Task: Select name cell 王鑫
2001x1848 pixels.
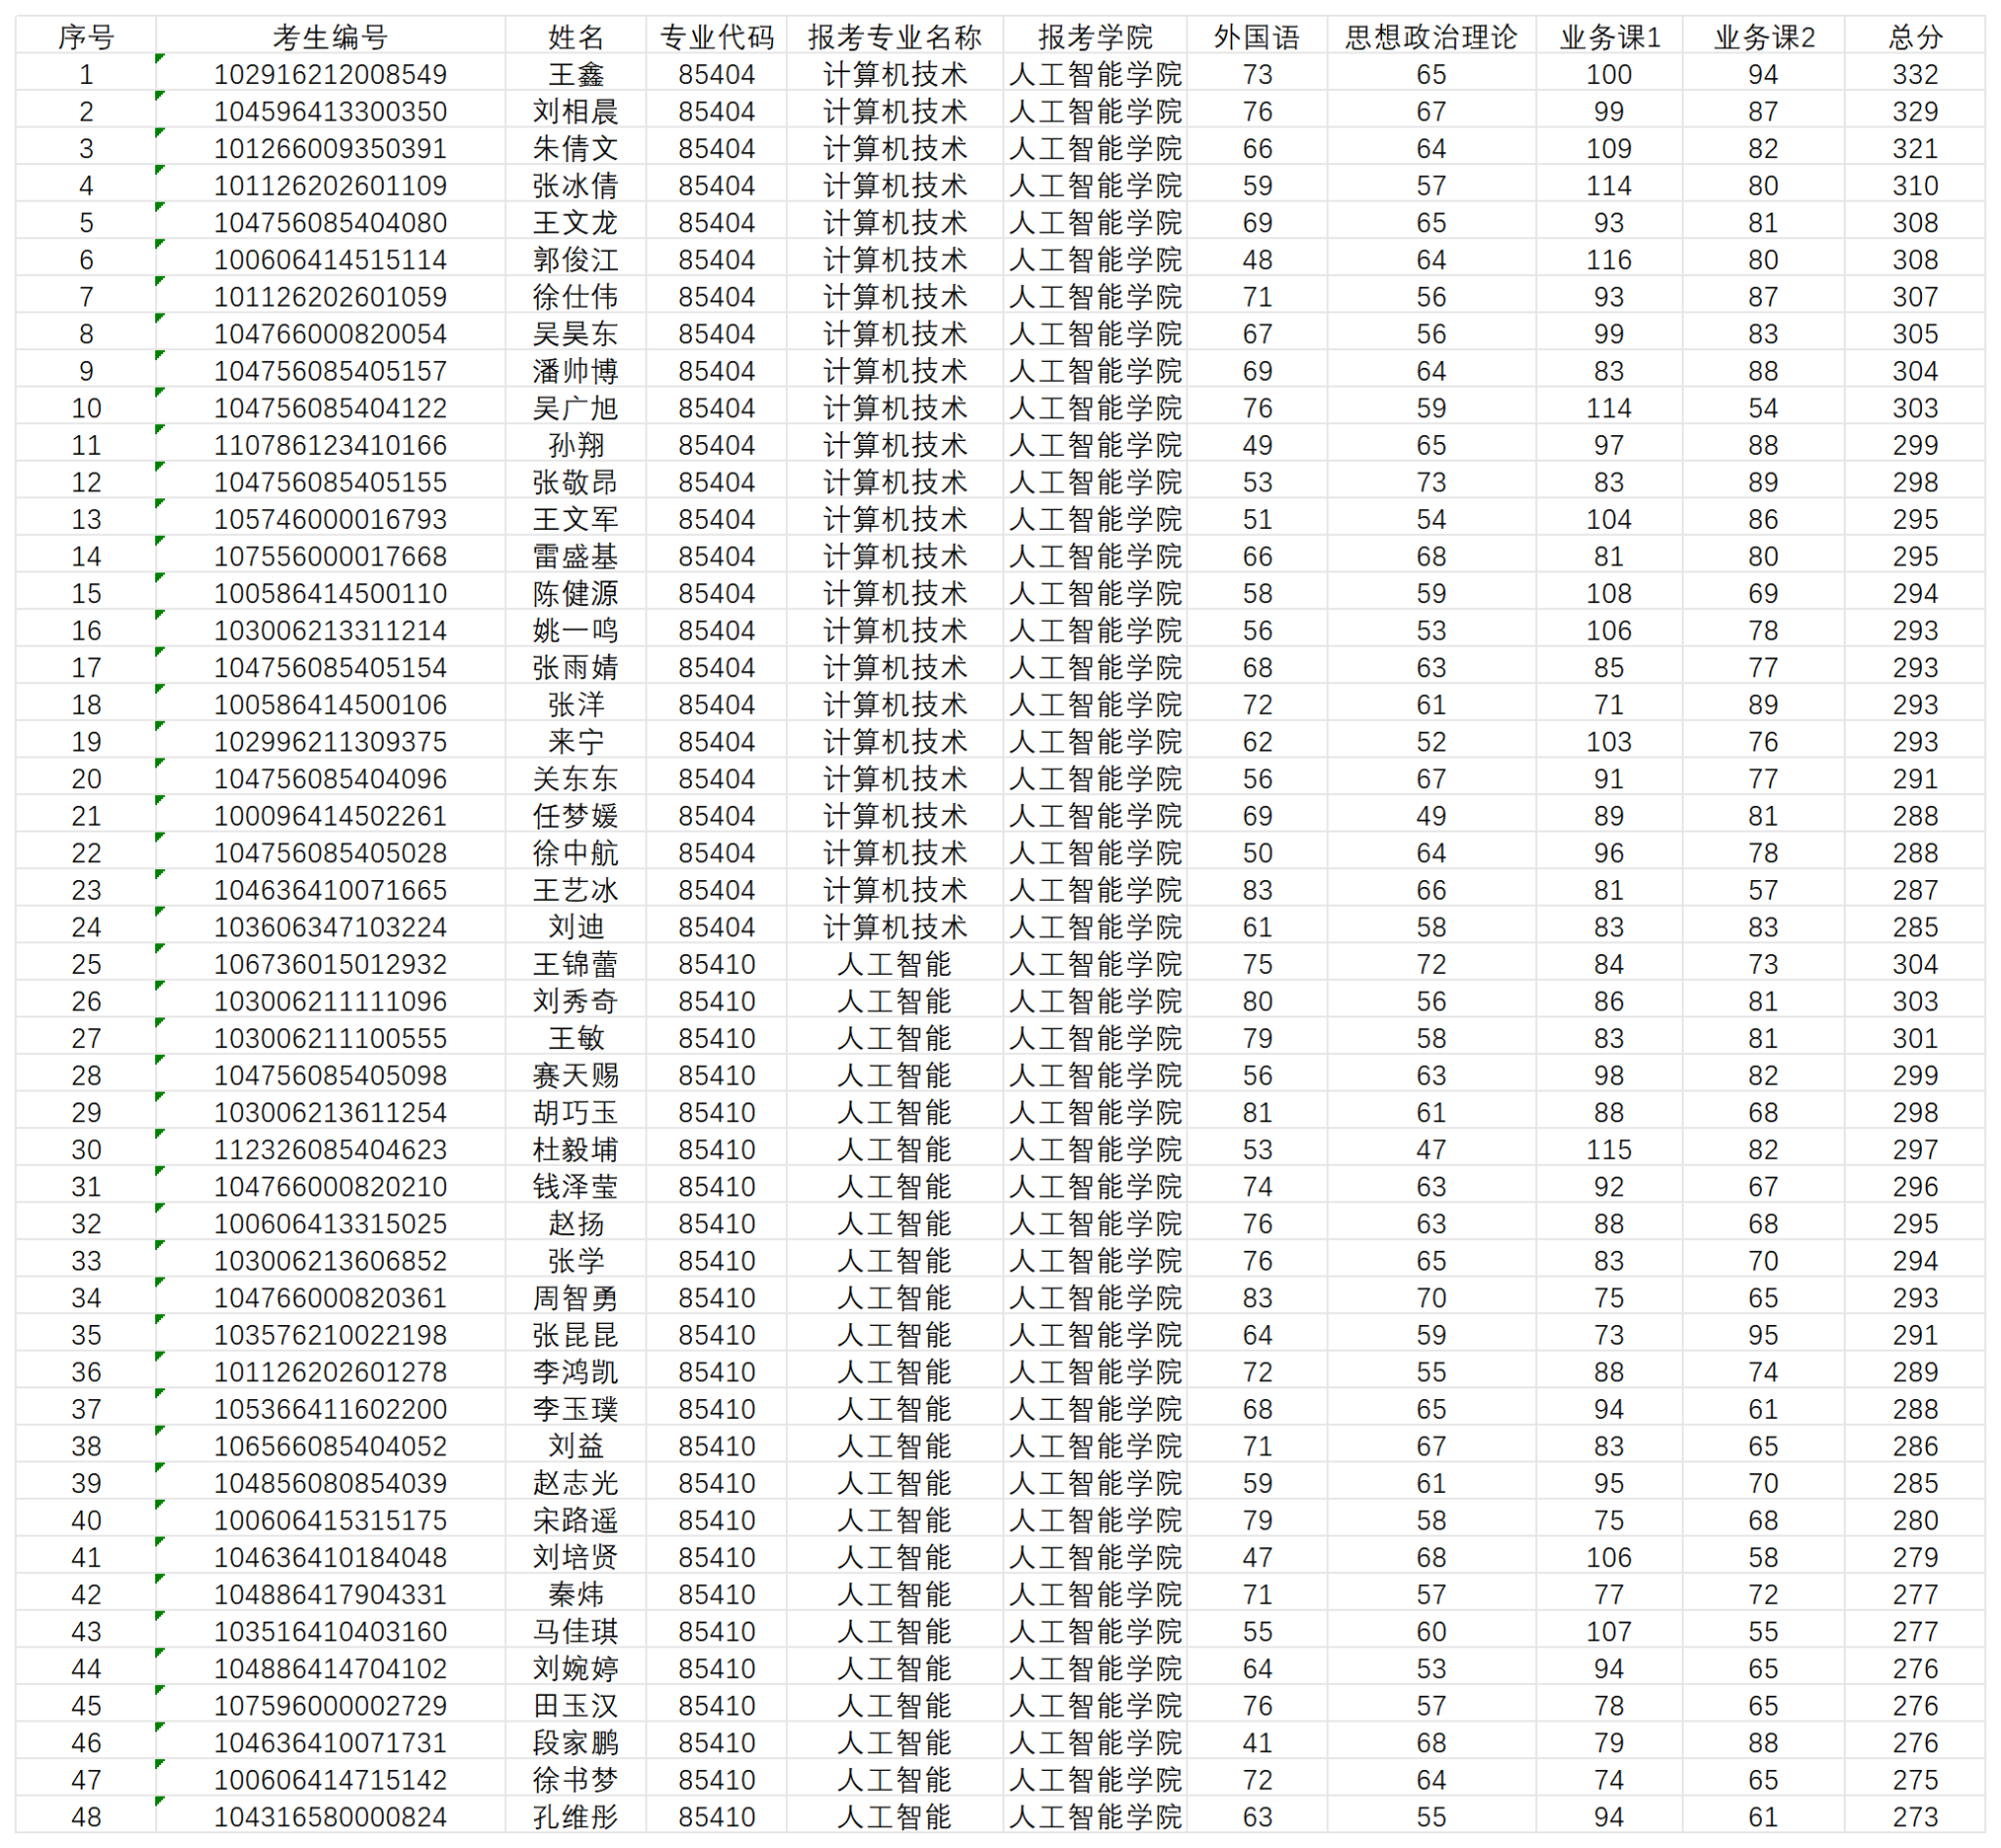Action: tap(576, 74)
